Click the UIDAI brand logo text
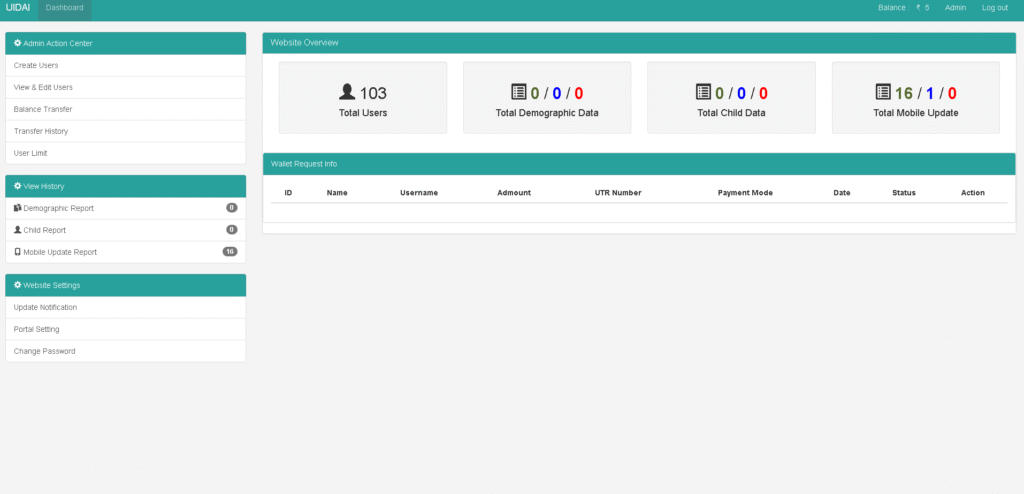 [18, 8]
